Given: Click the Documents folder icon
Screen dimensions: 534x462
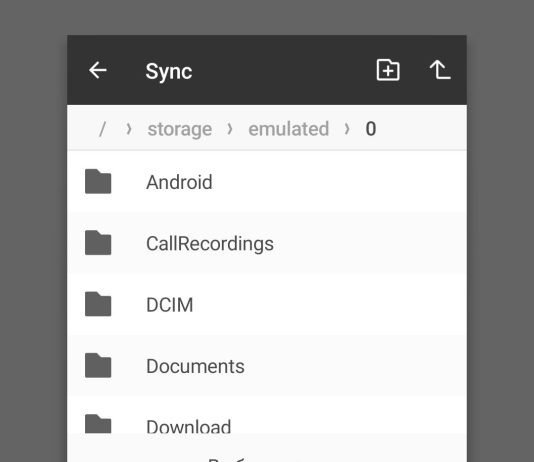Looking at the screenshot, I should tap(98, 365).
